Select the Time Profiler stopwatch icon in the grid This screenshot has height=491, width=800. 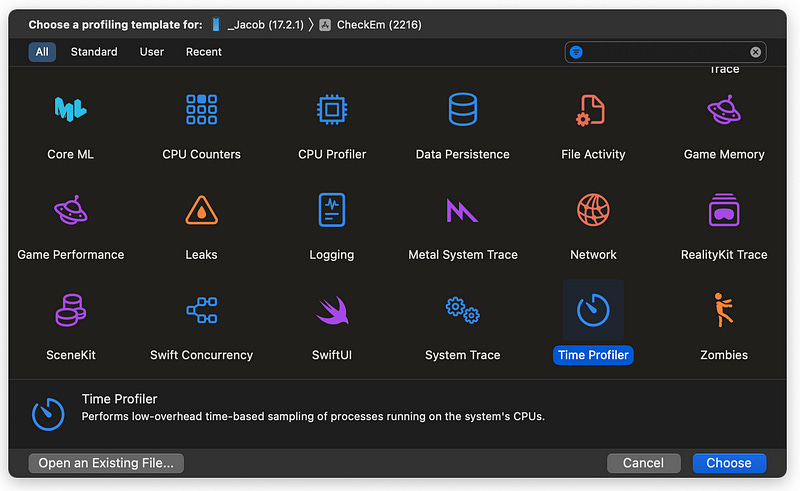pos(593,310)
